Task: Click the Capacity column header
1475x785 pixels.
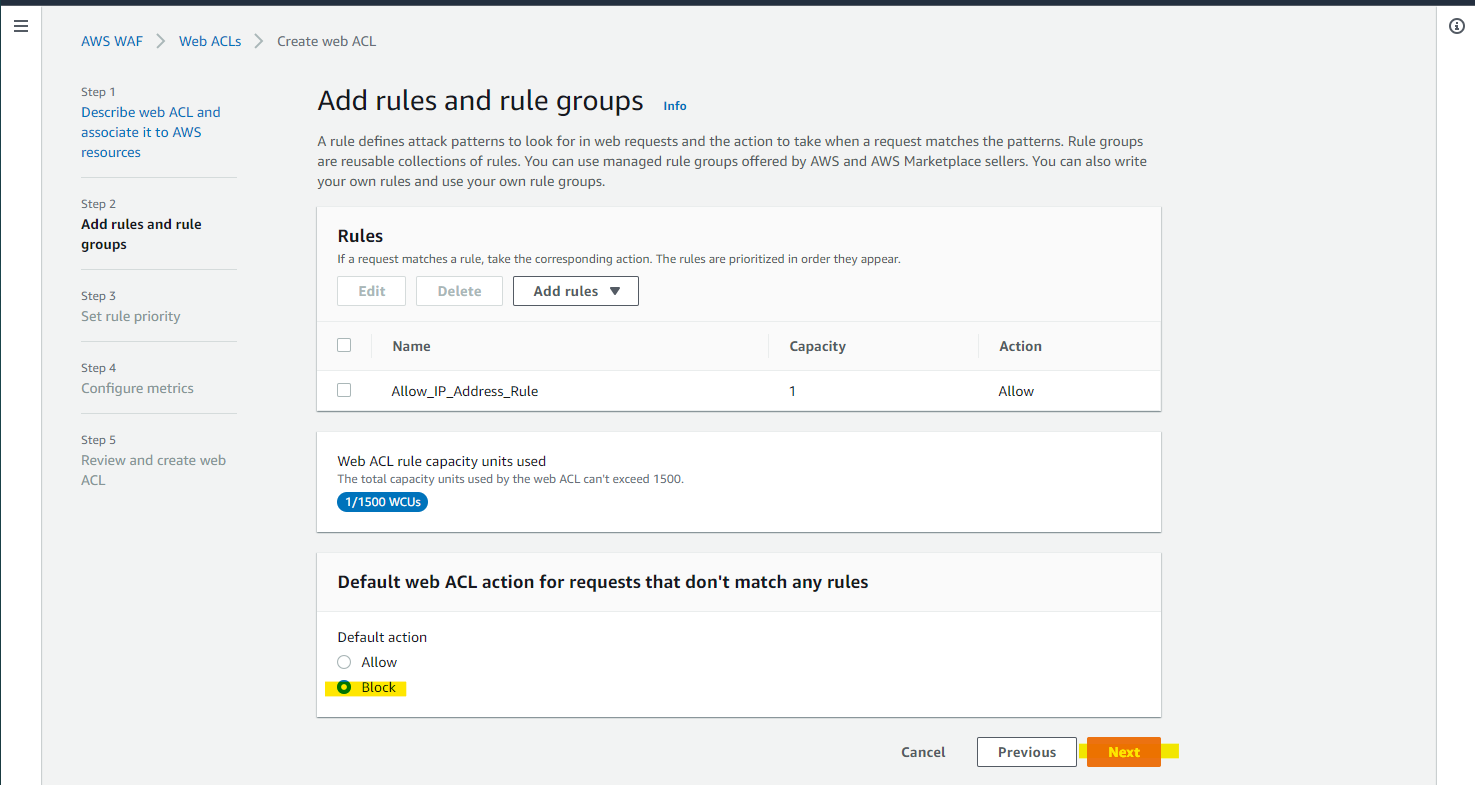Action: point(817,346)
